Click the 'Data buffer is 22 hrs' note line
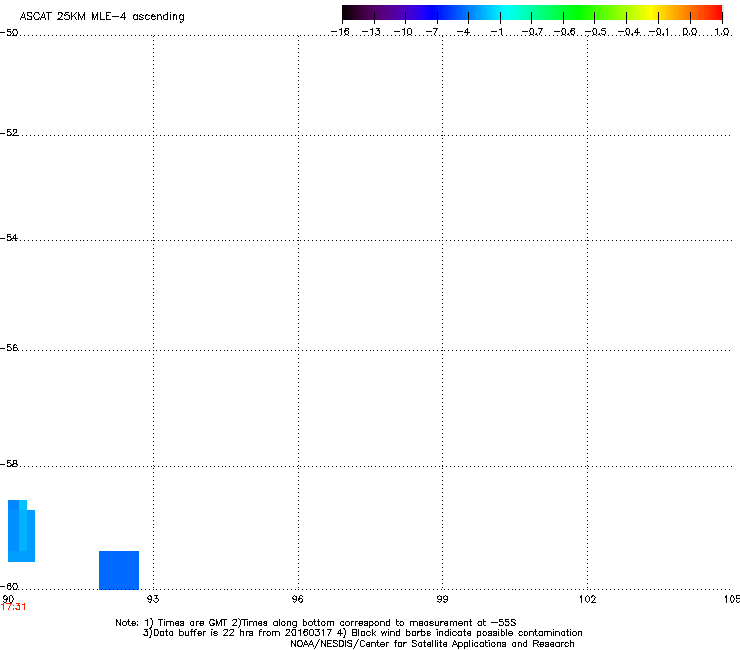This screenshot has height=650, width=740. point(362,633)
